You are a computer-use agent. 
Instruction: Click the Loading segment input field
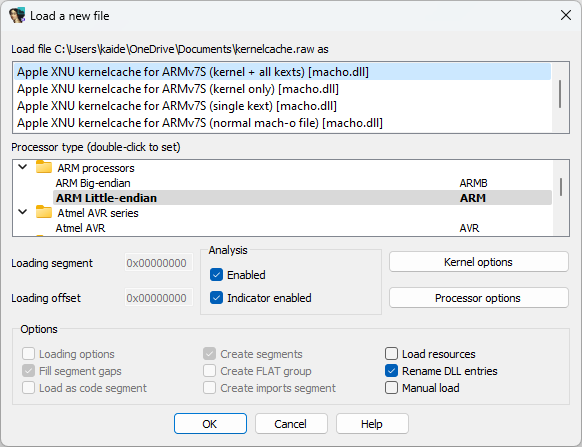158,263
